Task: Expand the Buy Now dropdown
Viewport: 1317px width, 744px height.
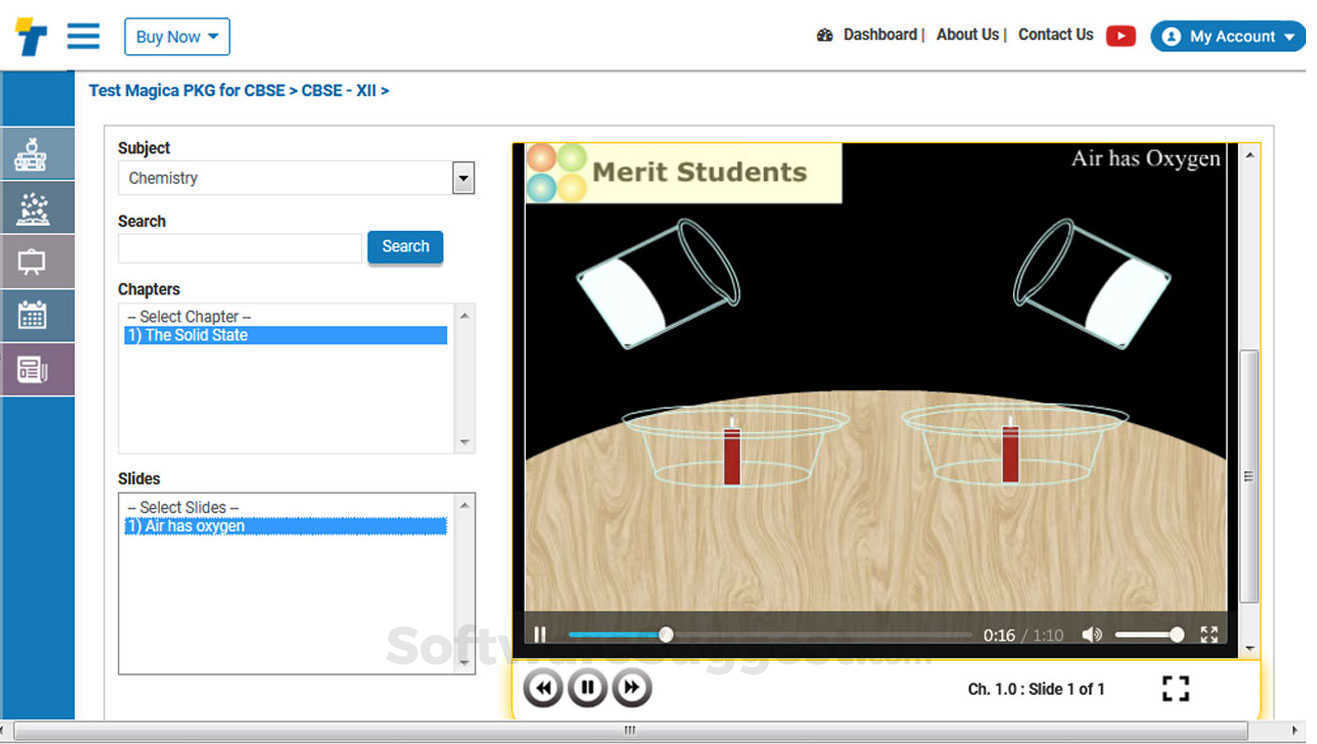Action: coord(177,36)
